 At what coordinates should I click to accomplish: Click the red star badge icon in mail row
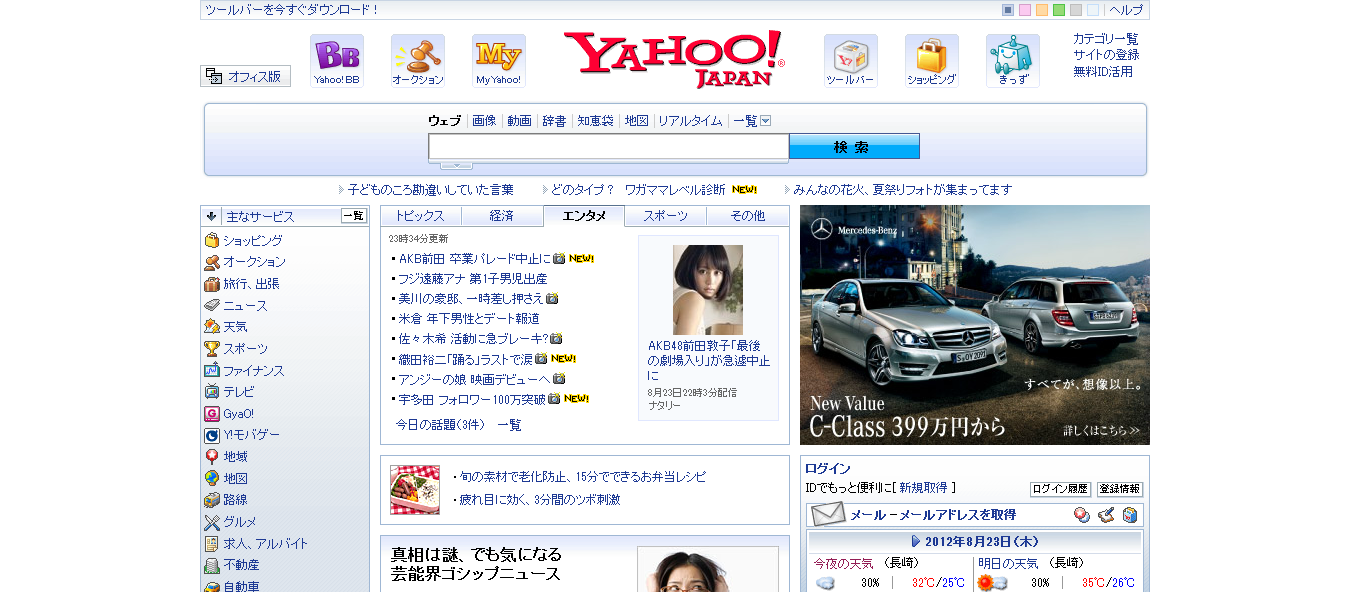[x=1081, y=515]
